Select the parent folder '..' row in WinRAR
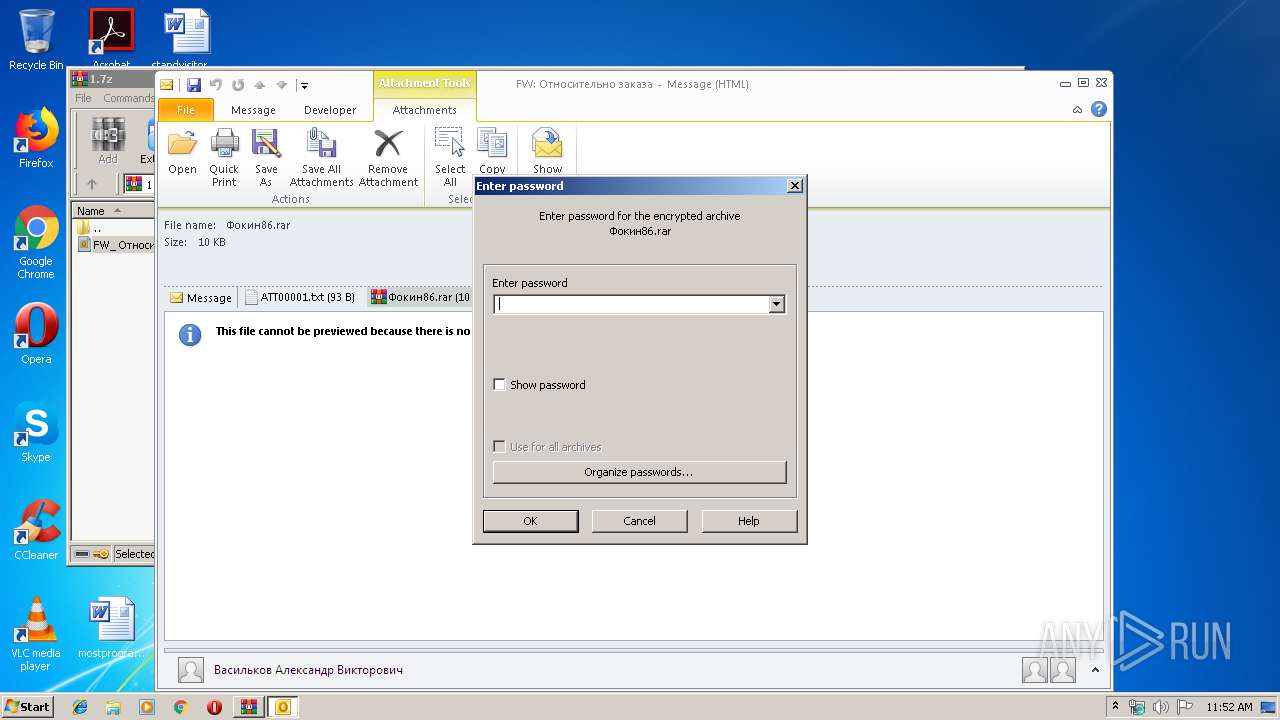 112,228
